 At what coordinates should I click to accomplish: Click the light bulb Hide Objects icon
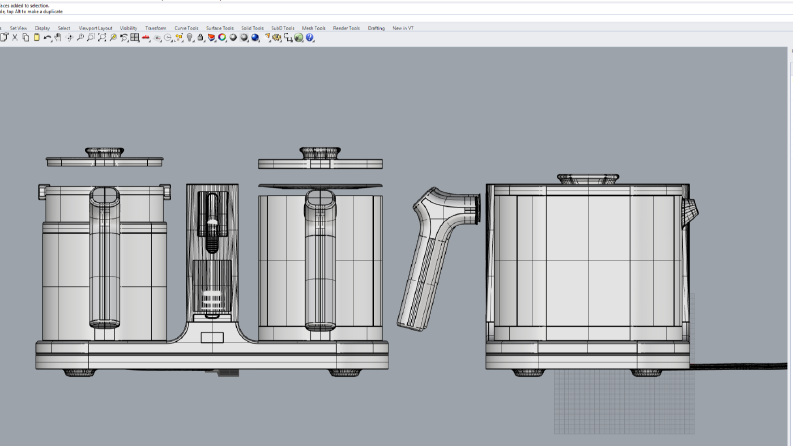click(190, 37)
